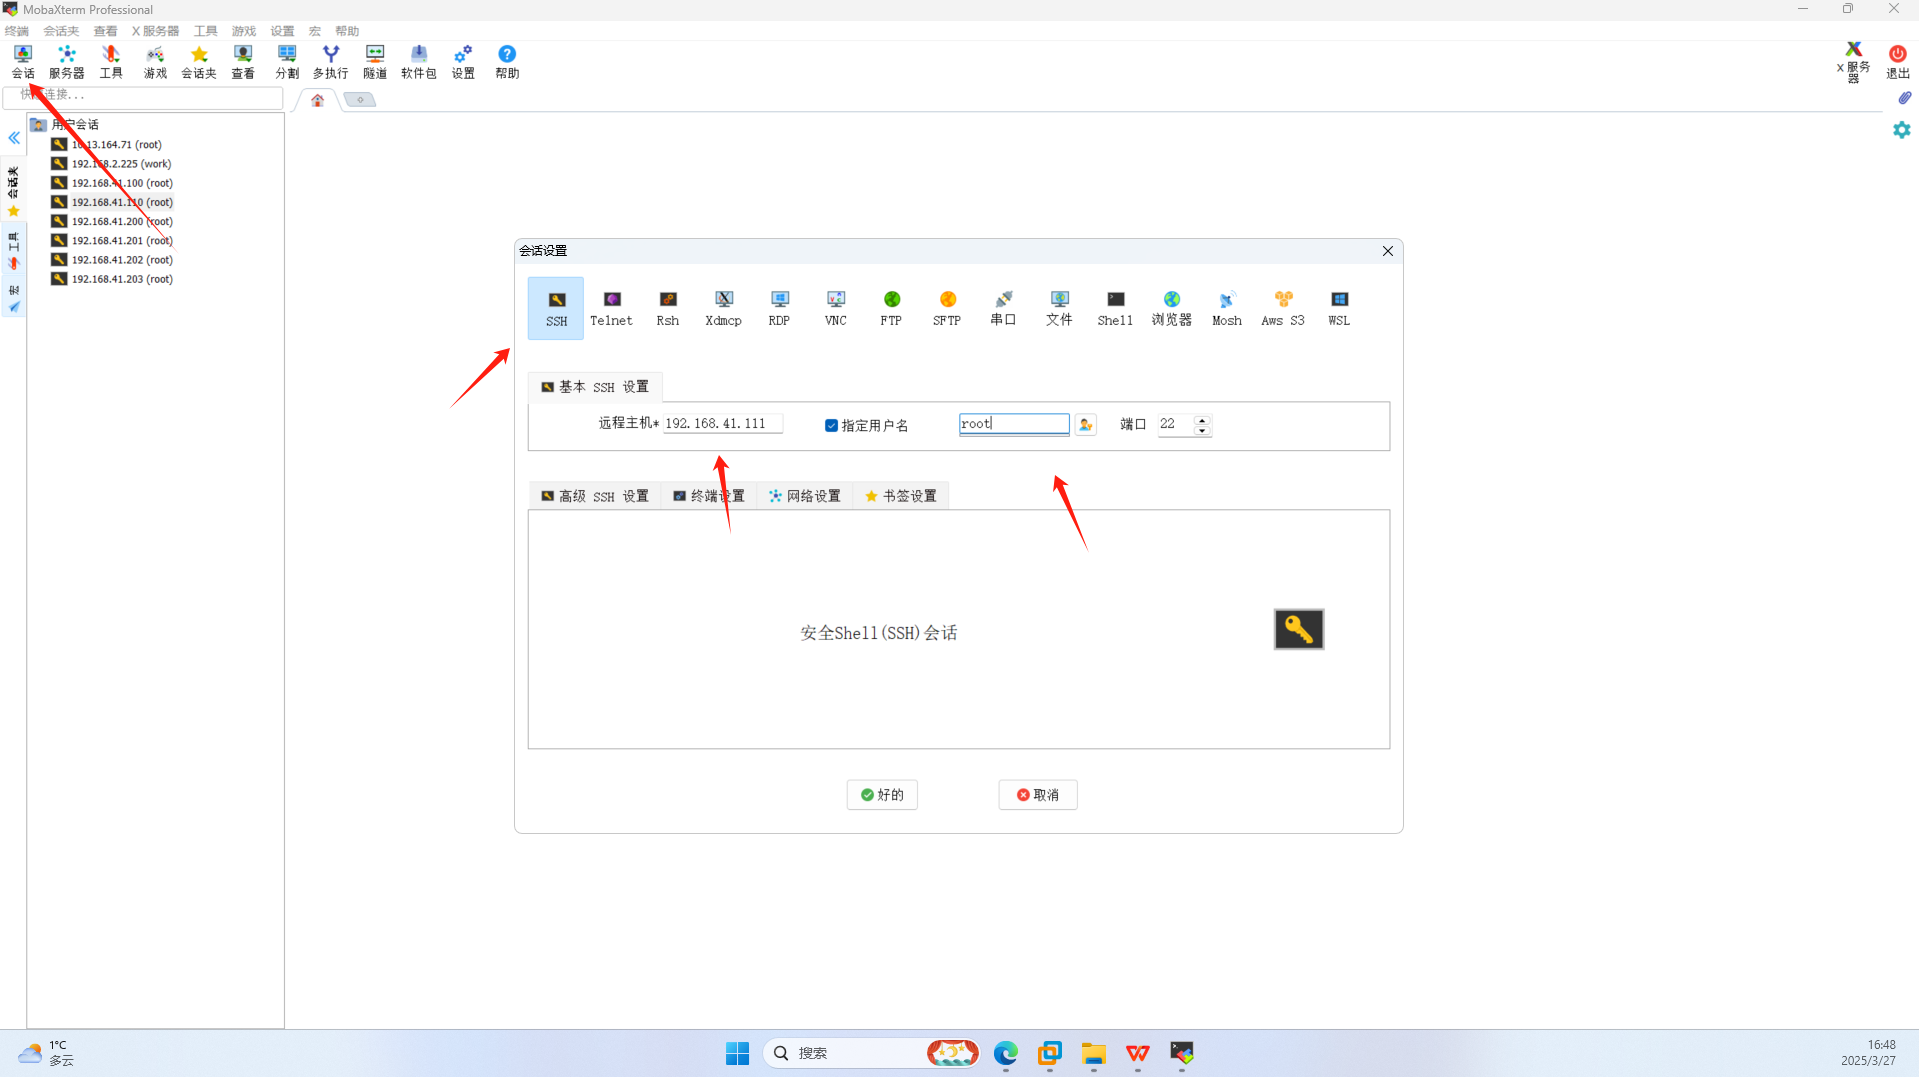Open the 终端 menu
1919x1077 pixels.
click(17, 31)
